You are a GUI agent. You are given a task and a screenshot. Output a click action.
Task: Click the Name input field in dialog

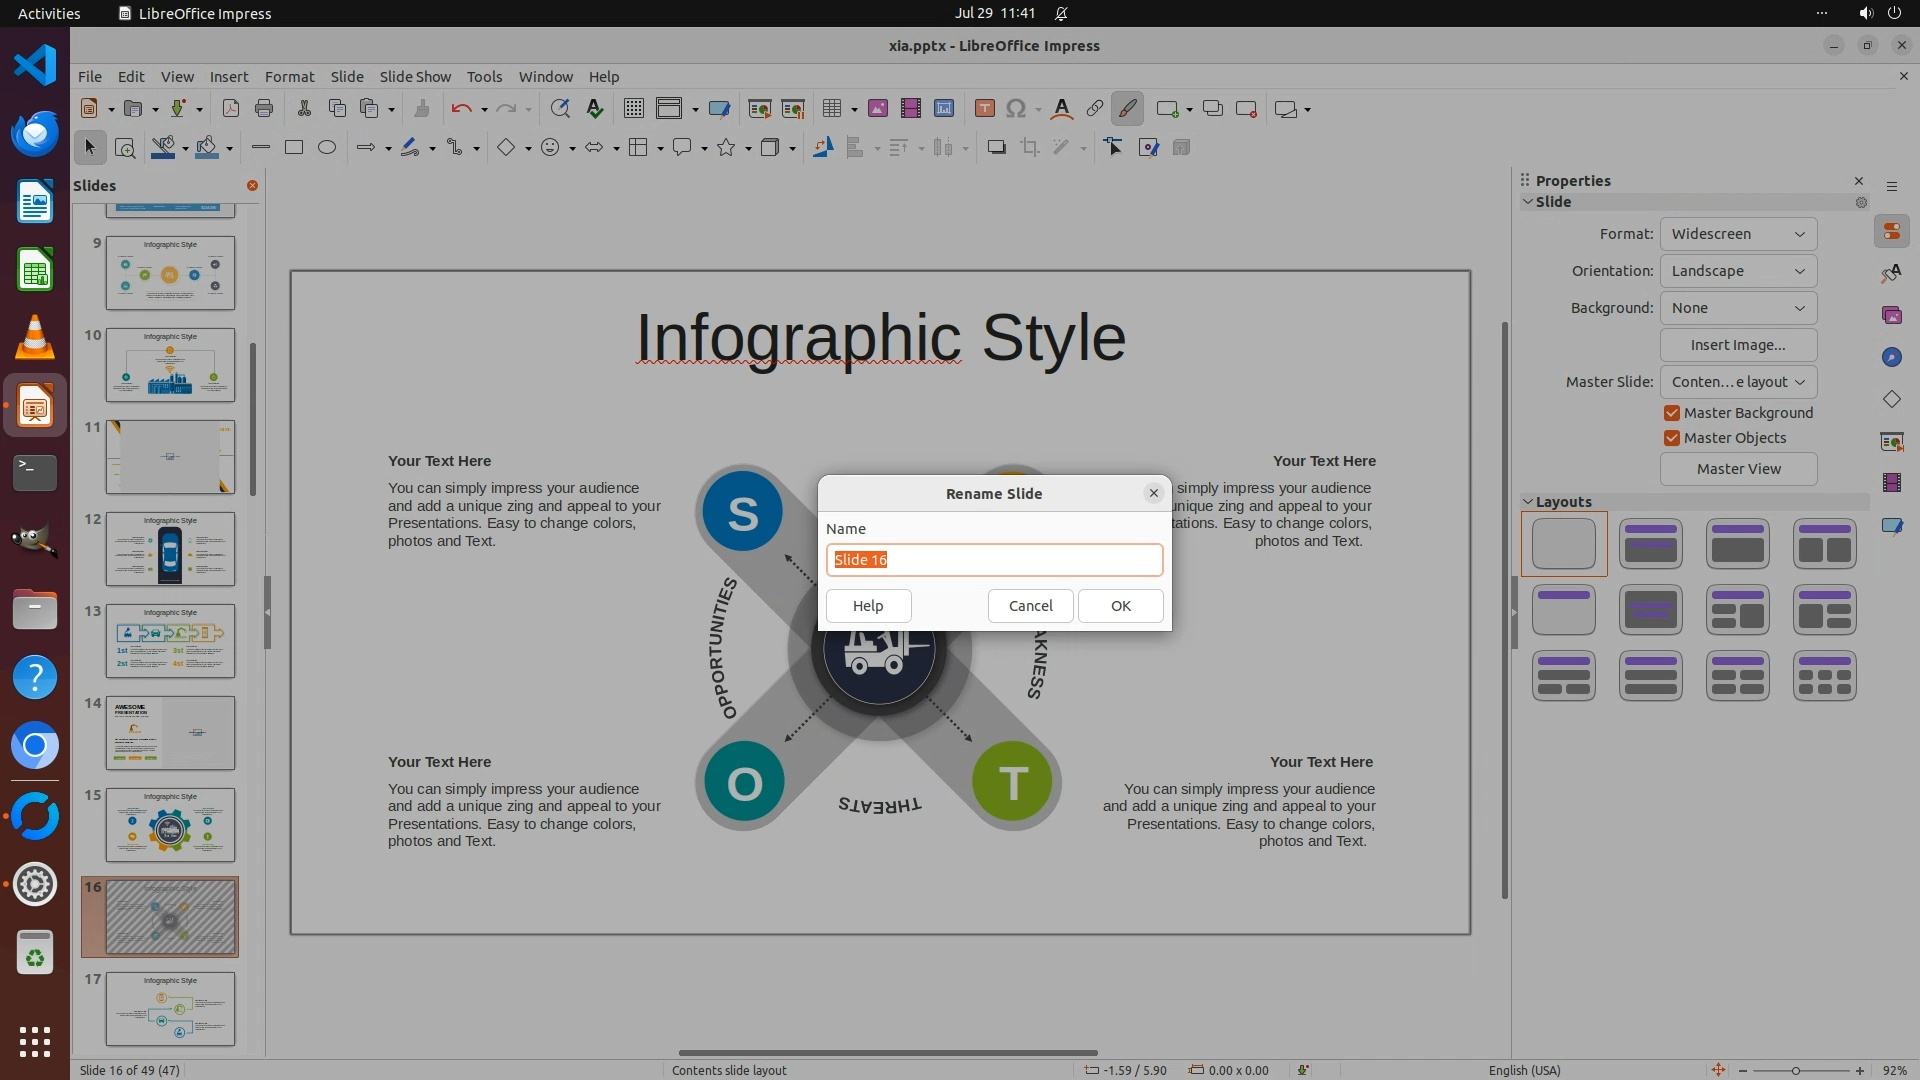994,560
